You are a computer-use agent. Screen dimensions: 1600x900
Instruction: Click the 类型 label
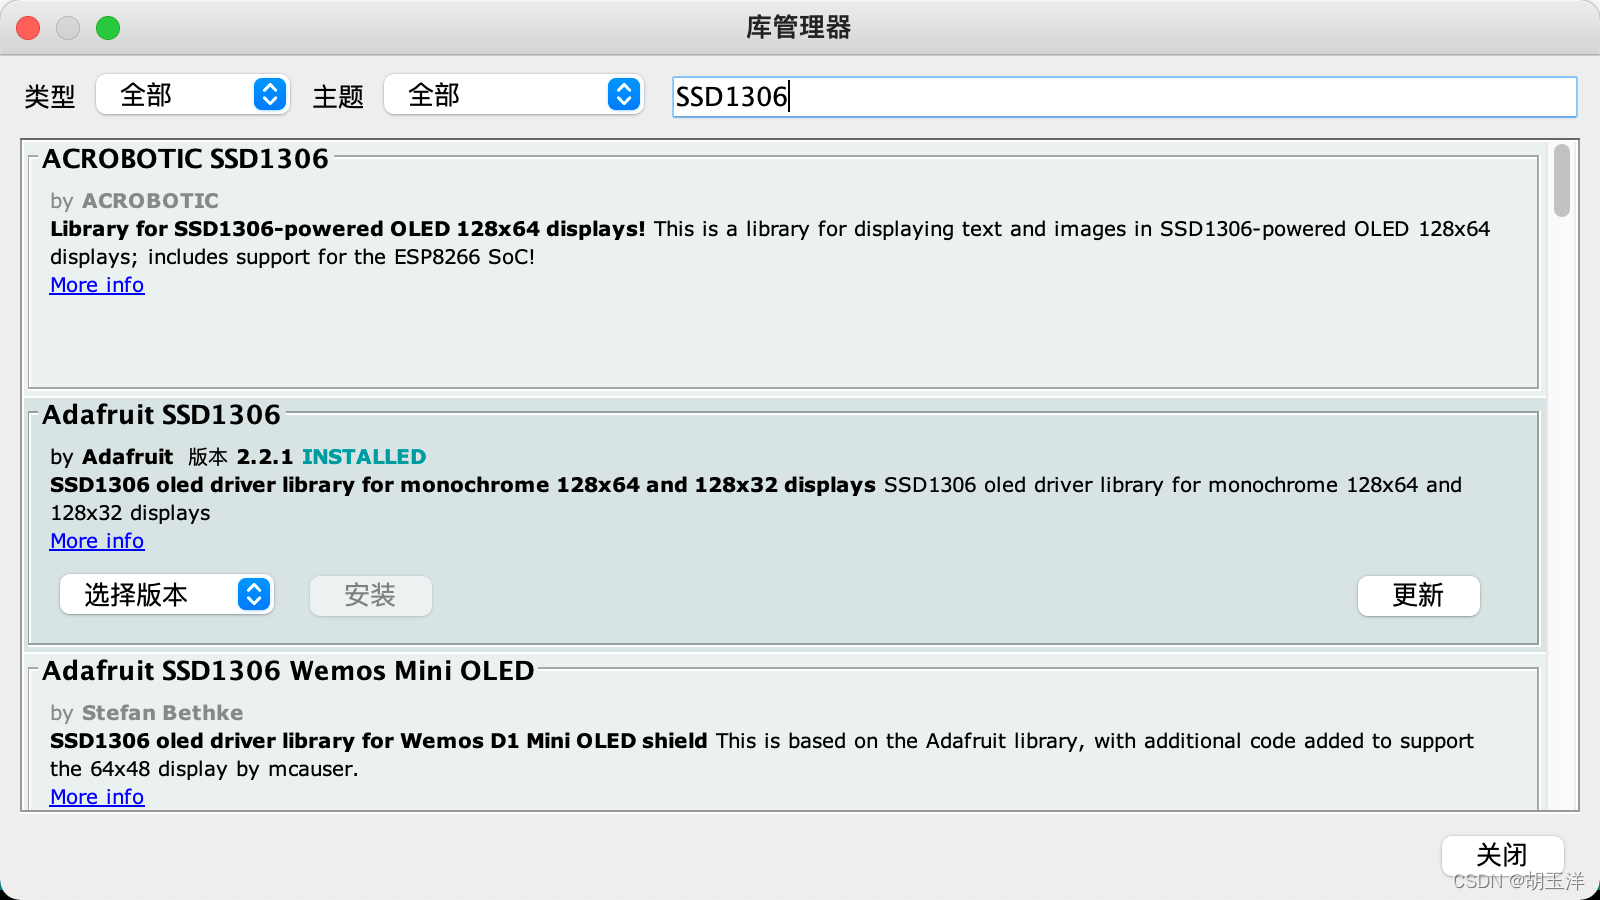point(50,97)
